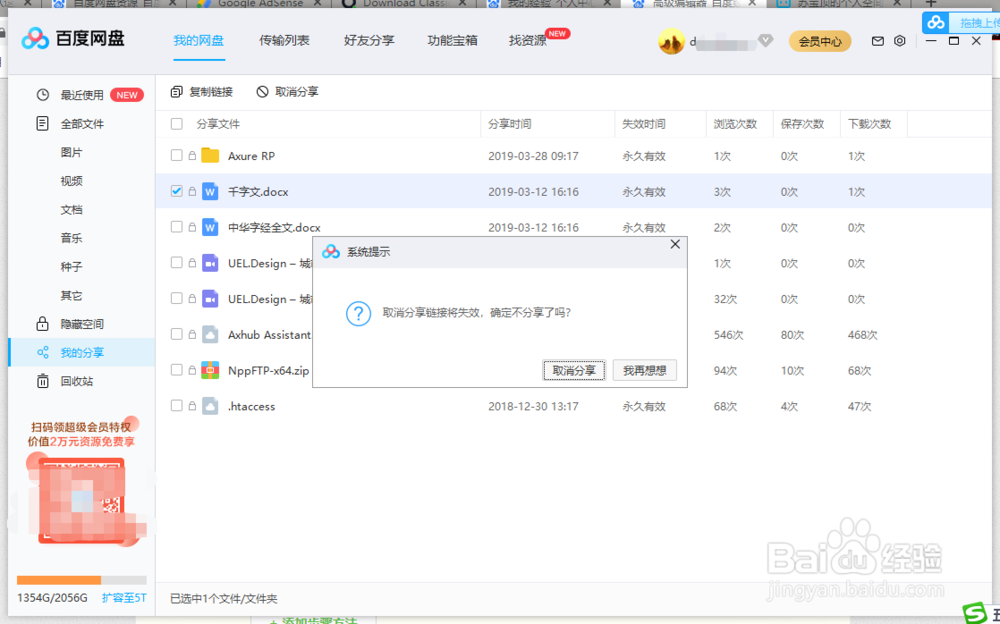Check the Axure RP row checkbox
Screen dimensions: 1000x624
tap(177, 155)
